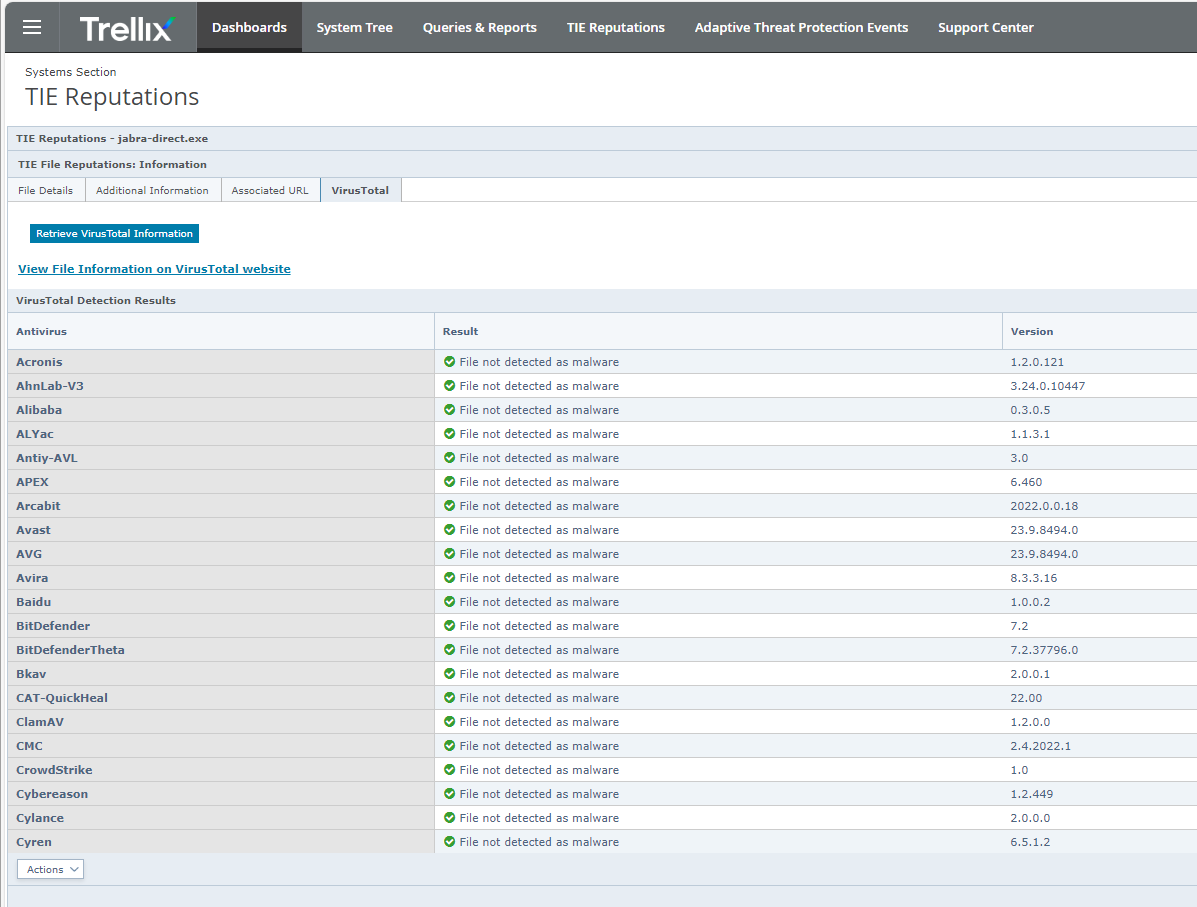
Task: Click green check icon in Cylance row
Action: (450, 818)
